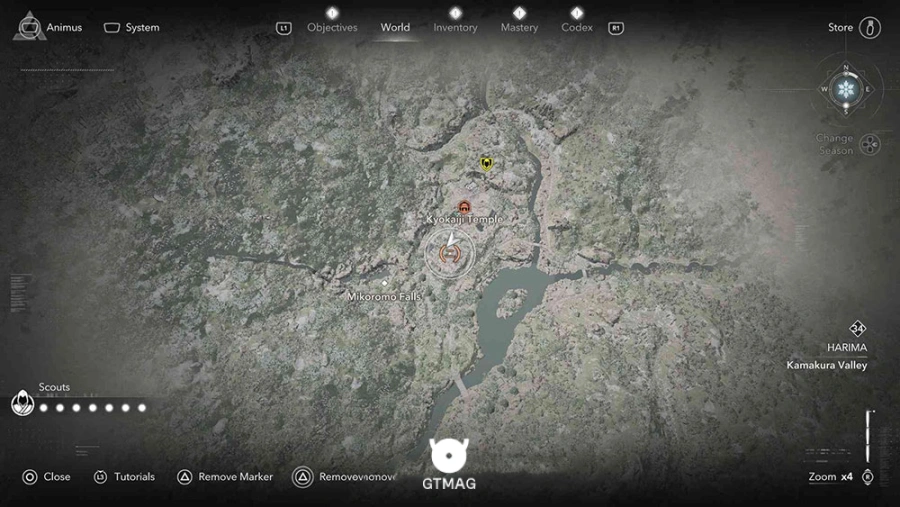
Task: Open Tutorials
Action: pos(124,477)
